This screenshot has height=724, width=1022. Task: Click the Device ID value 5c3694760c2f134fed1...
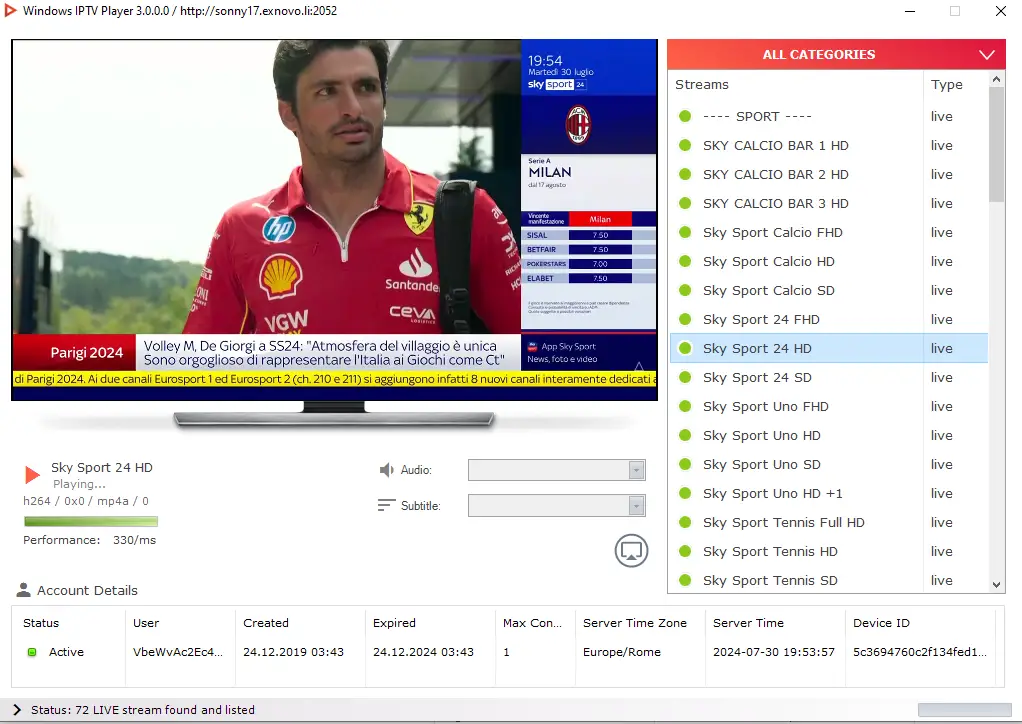(920, 652)
